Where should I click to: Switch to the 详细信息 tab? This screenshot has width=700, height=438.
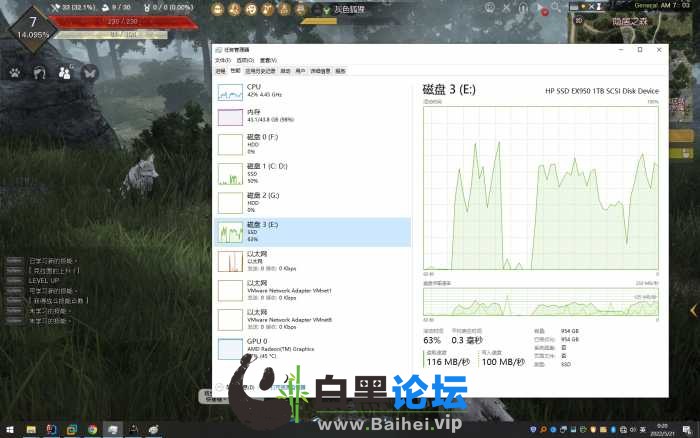(x=320, y=71)
